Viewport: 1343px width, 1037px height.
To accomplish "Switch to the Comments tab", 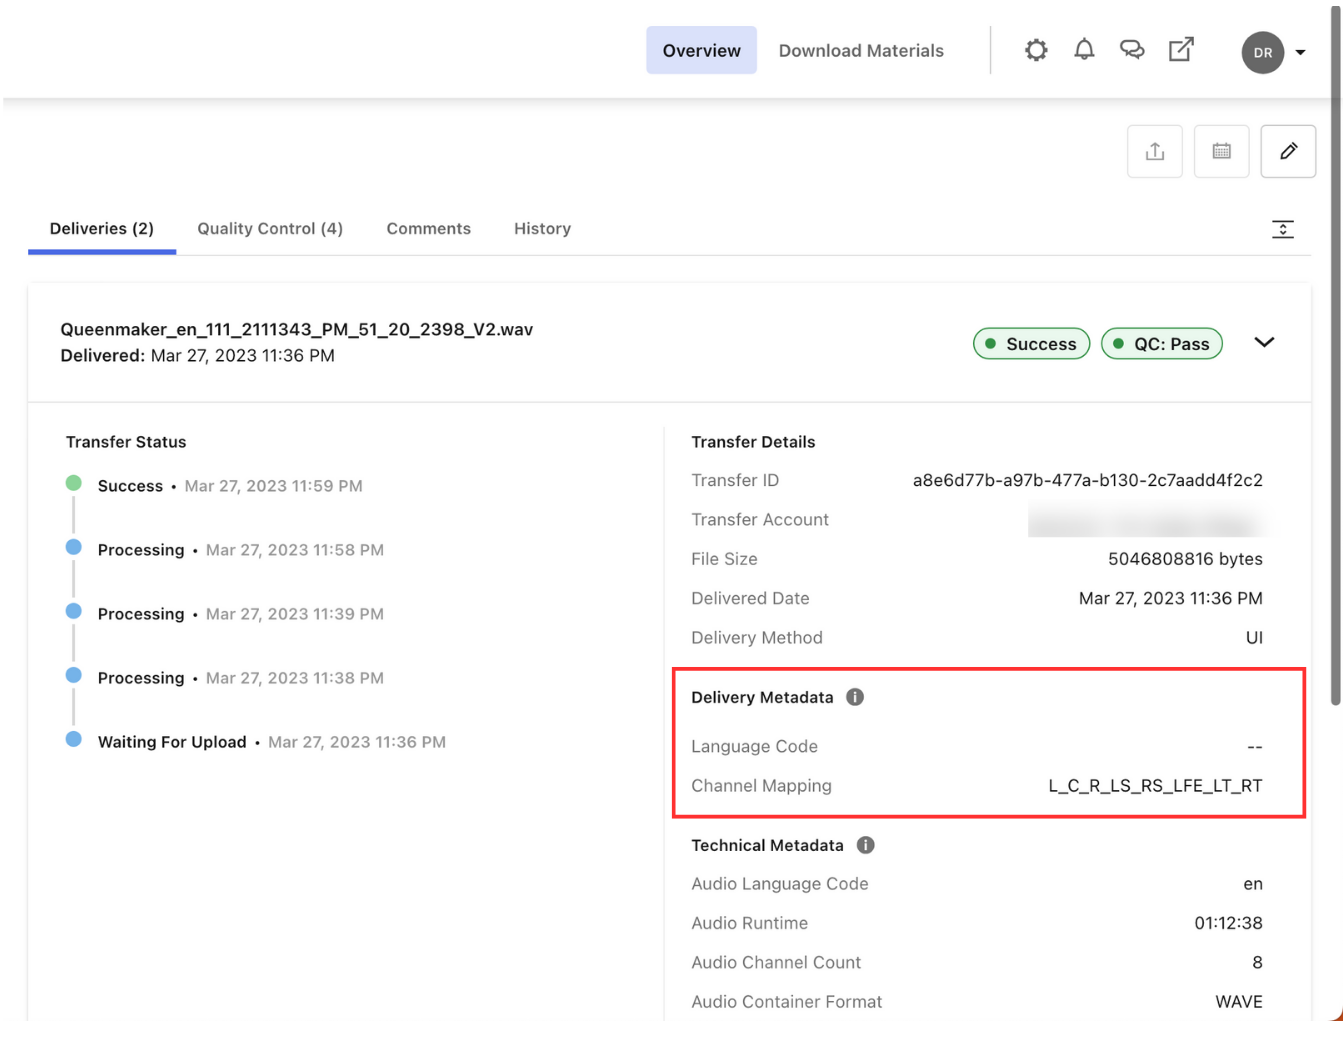I will pos(429,229).
